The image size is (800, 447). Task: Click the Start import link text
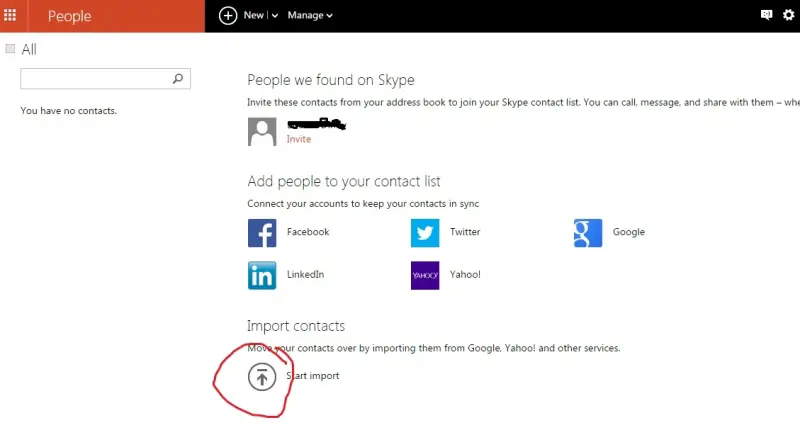pyautogui.click(x=312, y=376)
